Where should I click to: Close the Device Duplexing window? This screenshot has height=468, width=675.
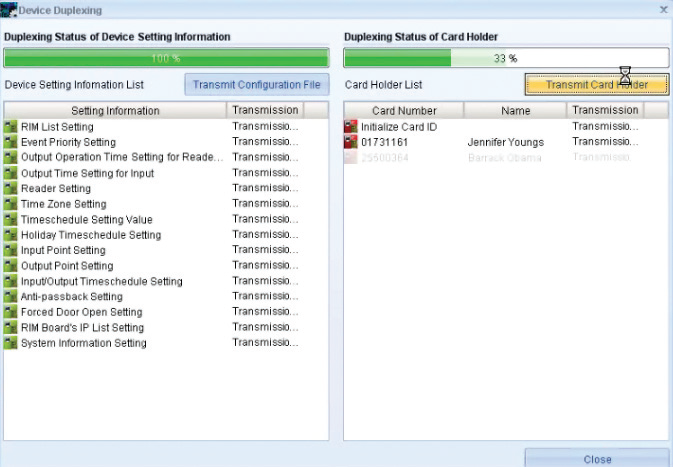point(663,9)
